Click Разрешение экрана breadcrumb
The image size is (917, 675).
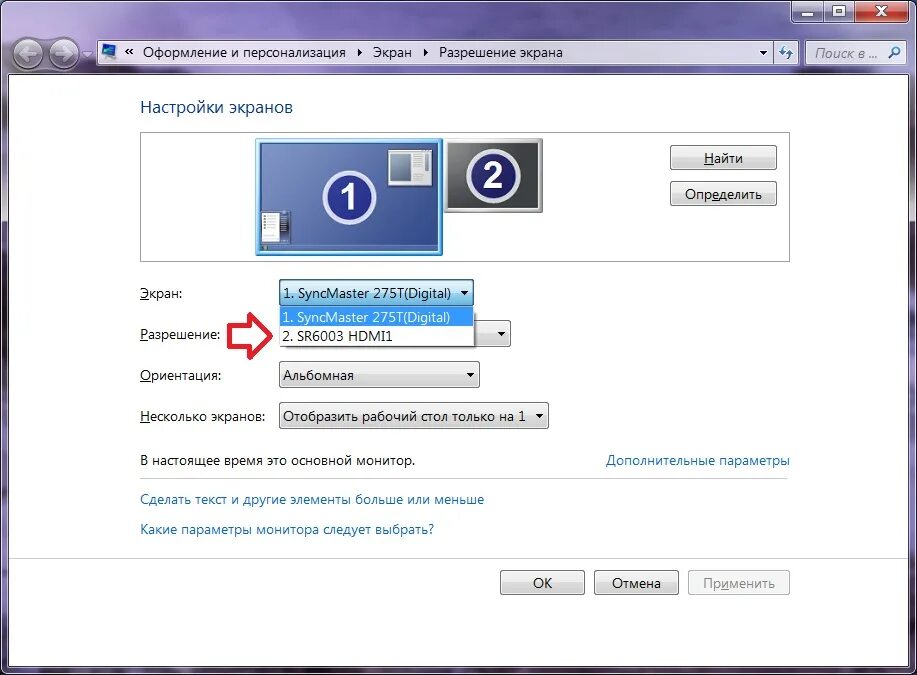click(501, 53)
